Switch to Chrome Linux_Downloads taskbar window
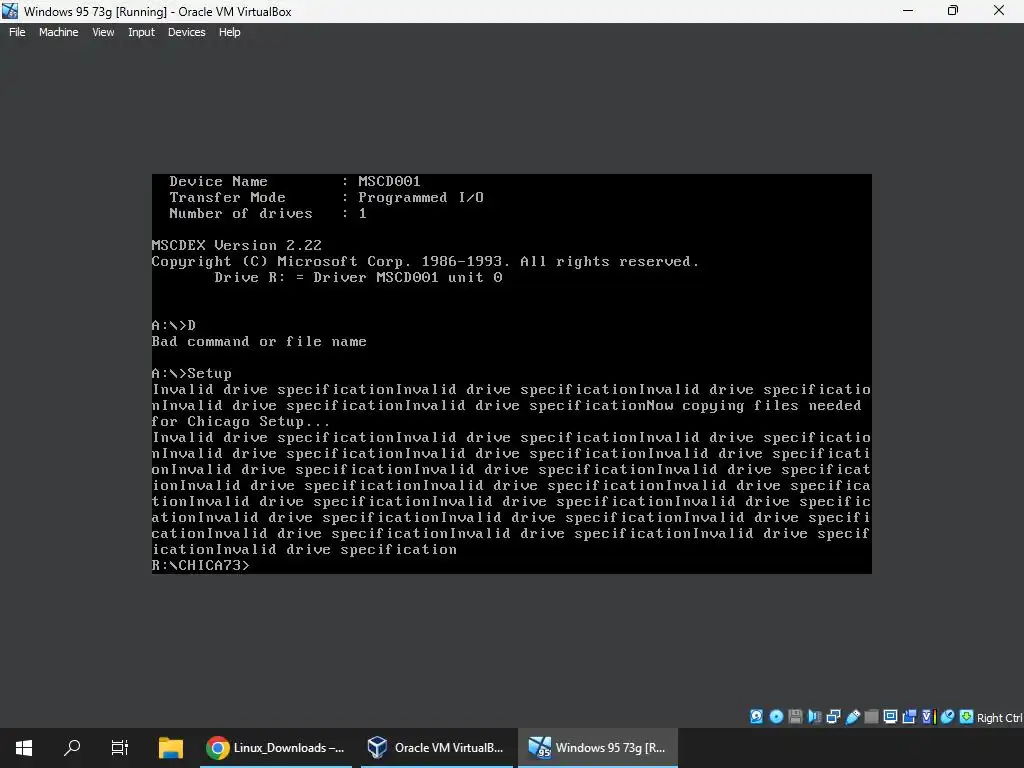The image size is (1024, 768). point(276,748)
